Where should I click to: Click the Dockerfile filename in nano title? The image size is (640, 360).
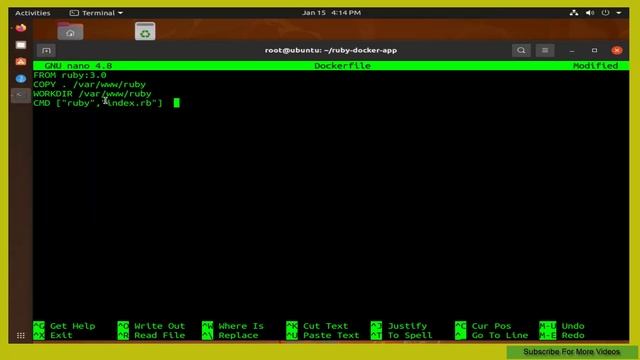coord(342,66)
